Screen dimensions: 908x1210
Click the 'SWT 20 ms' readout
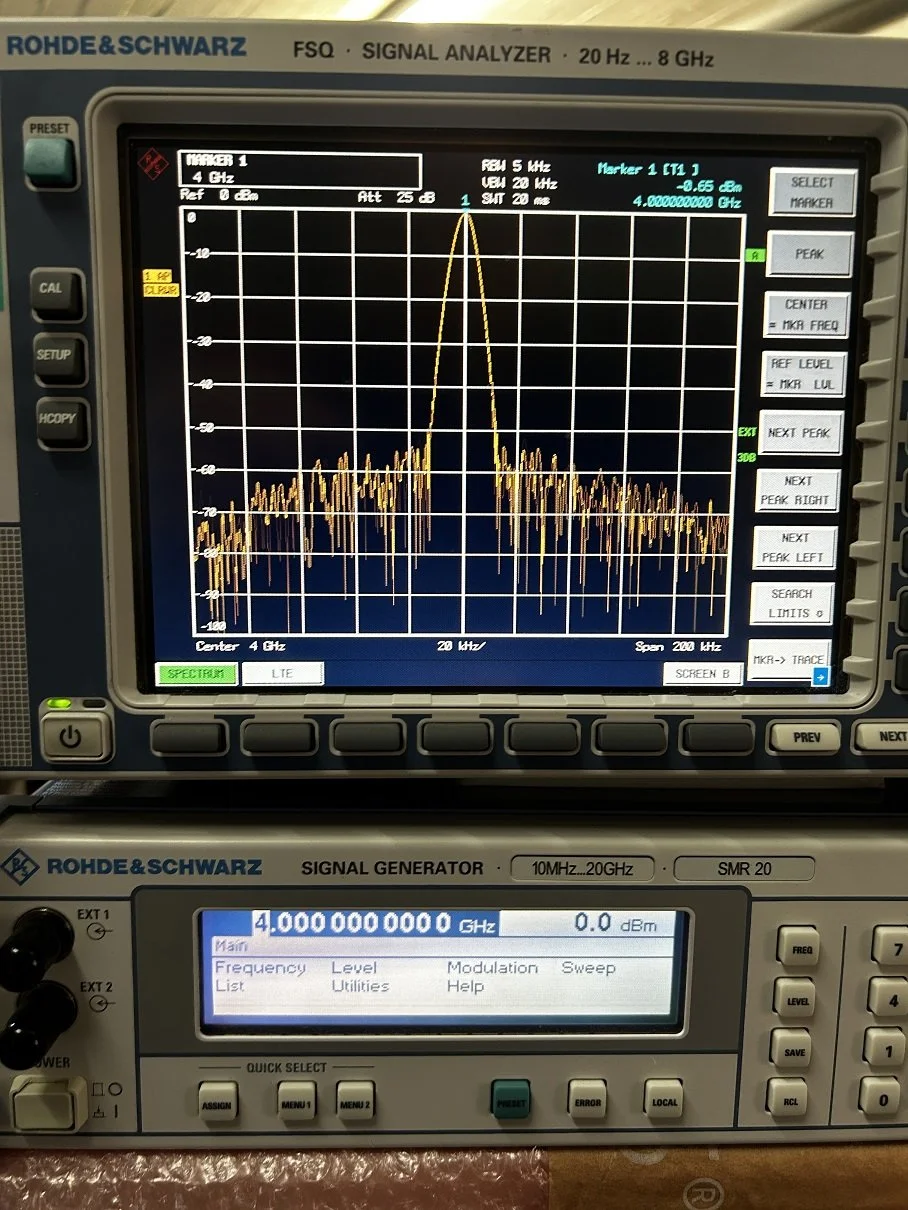click(515, 200)
